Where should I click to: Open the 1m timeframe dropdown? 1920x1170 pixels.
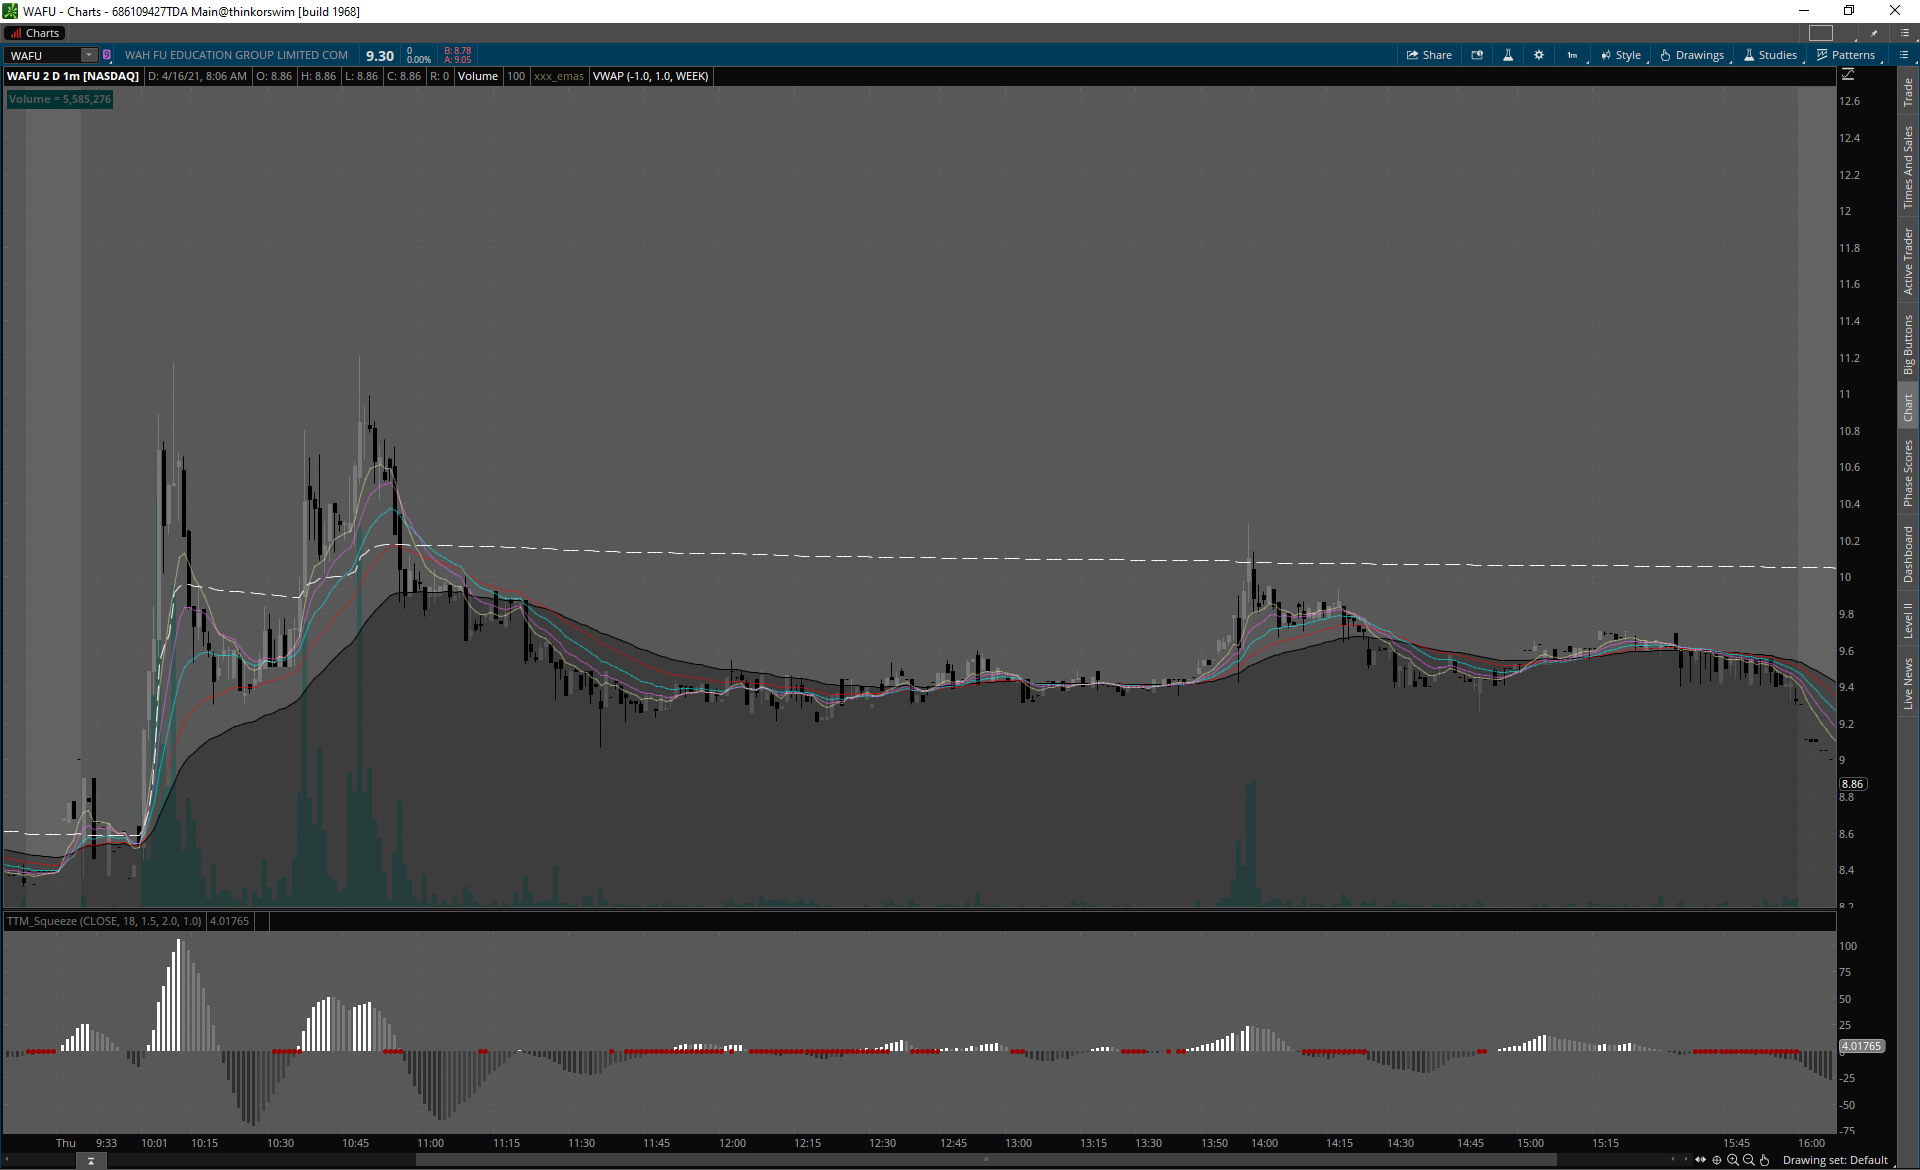pos(1573,55)
